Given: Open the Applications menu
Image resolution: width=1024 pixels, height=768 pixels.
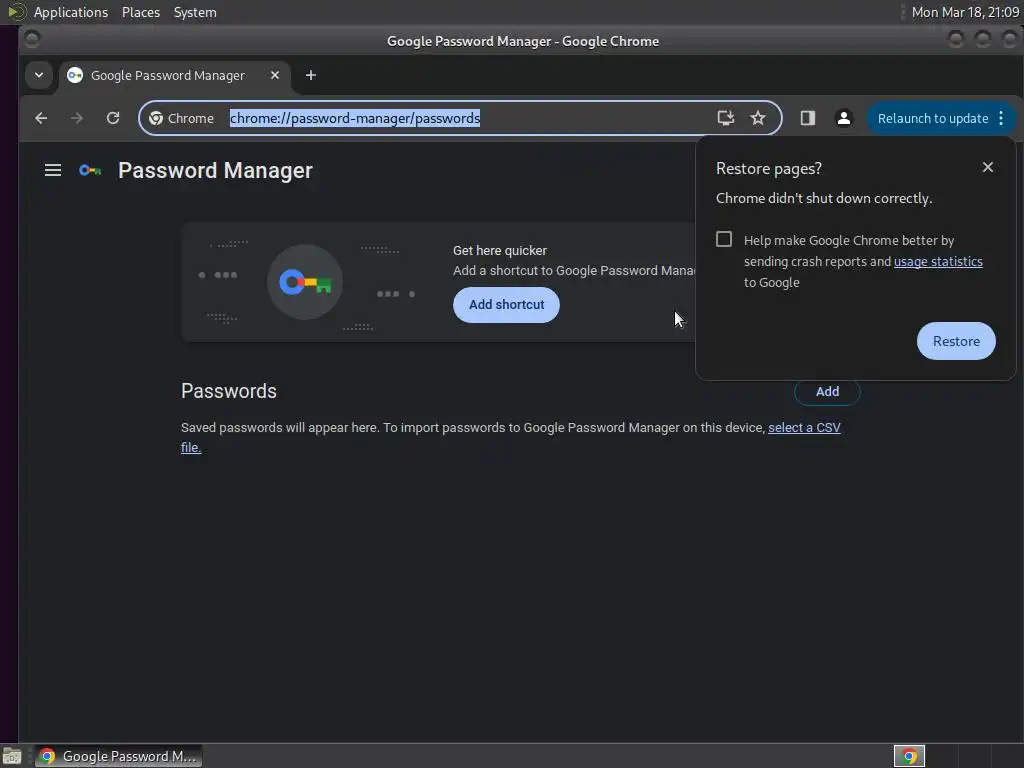Looking at the screenshot, I should (71, 12).
